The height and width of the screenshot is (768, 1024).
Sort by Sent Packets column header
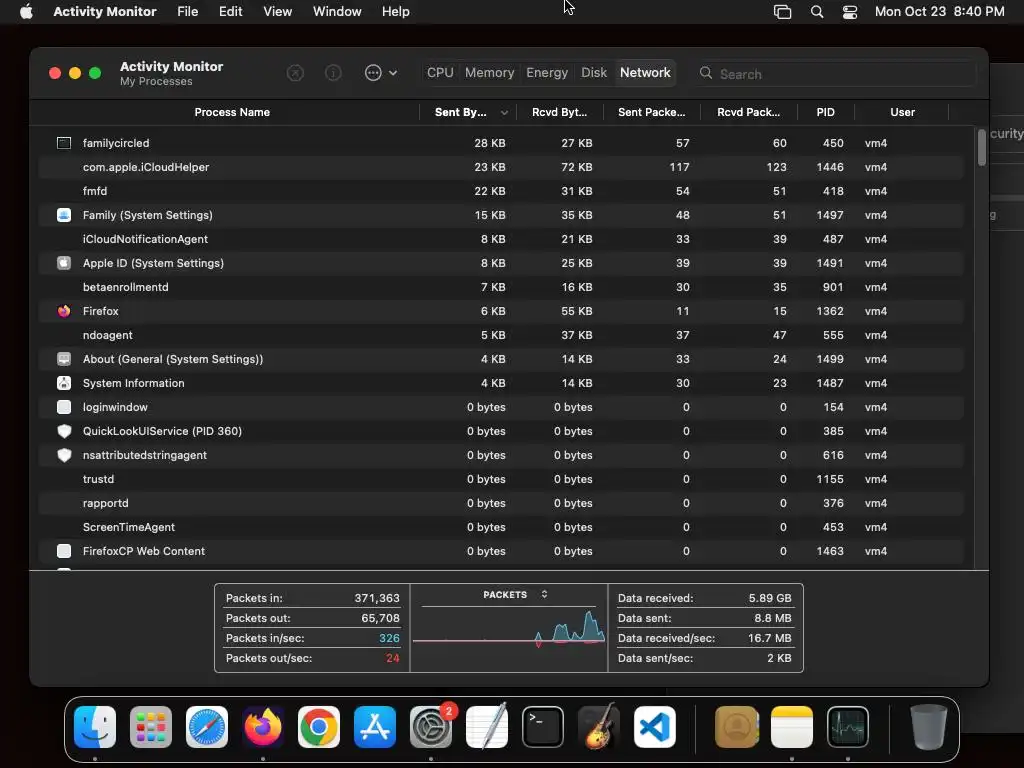click(651, 112)
